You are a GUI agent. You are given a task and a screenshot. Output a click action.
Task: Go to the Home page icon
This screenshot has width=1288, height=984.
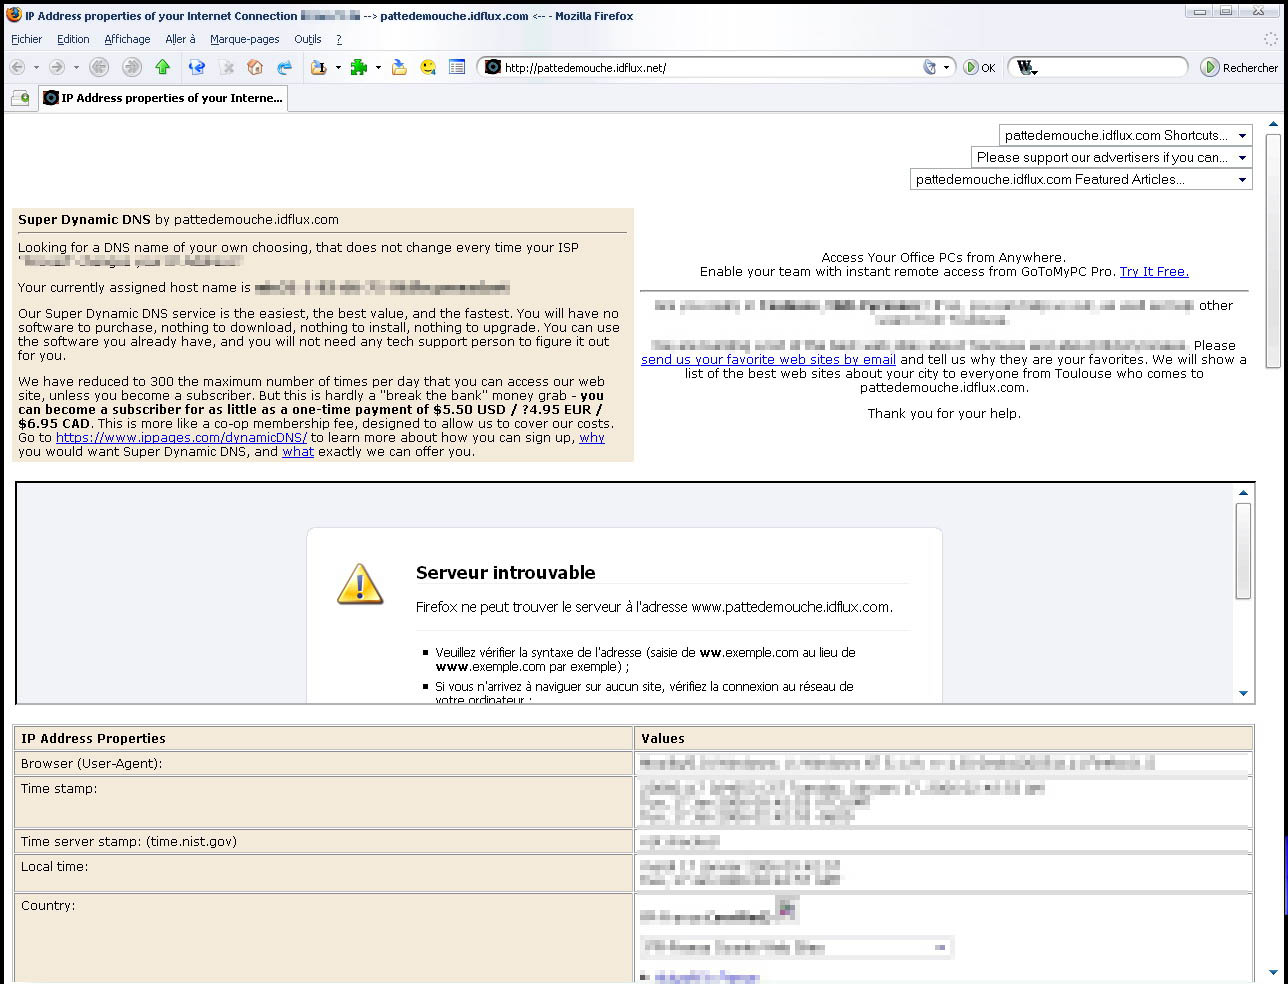click(x=255, y=67)
